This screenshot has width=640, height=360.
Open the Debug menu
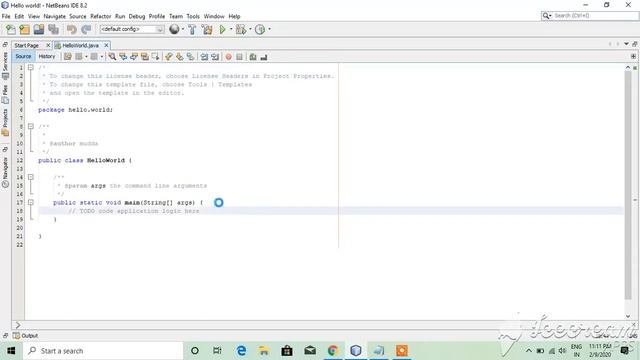(x=137, y=16)
